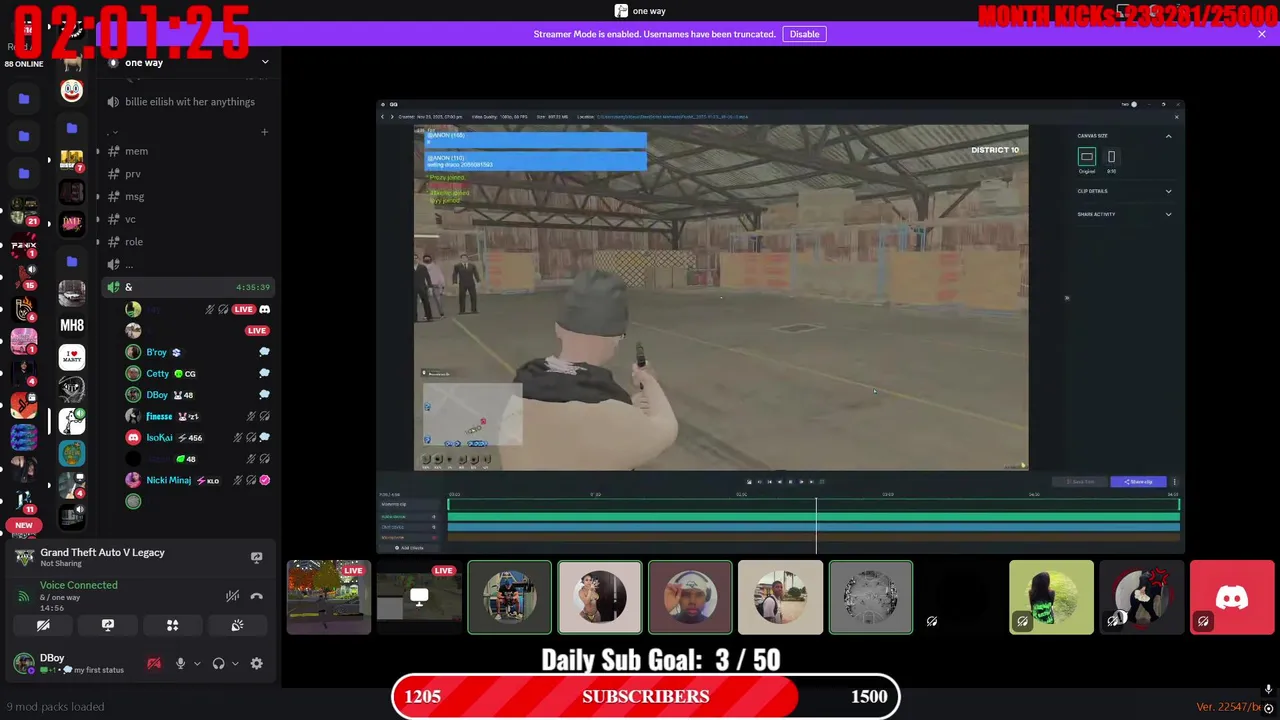Click the Share Your Screen button
This screenshot has height=720, width=1280.
point(108,625)
